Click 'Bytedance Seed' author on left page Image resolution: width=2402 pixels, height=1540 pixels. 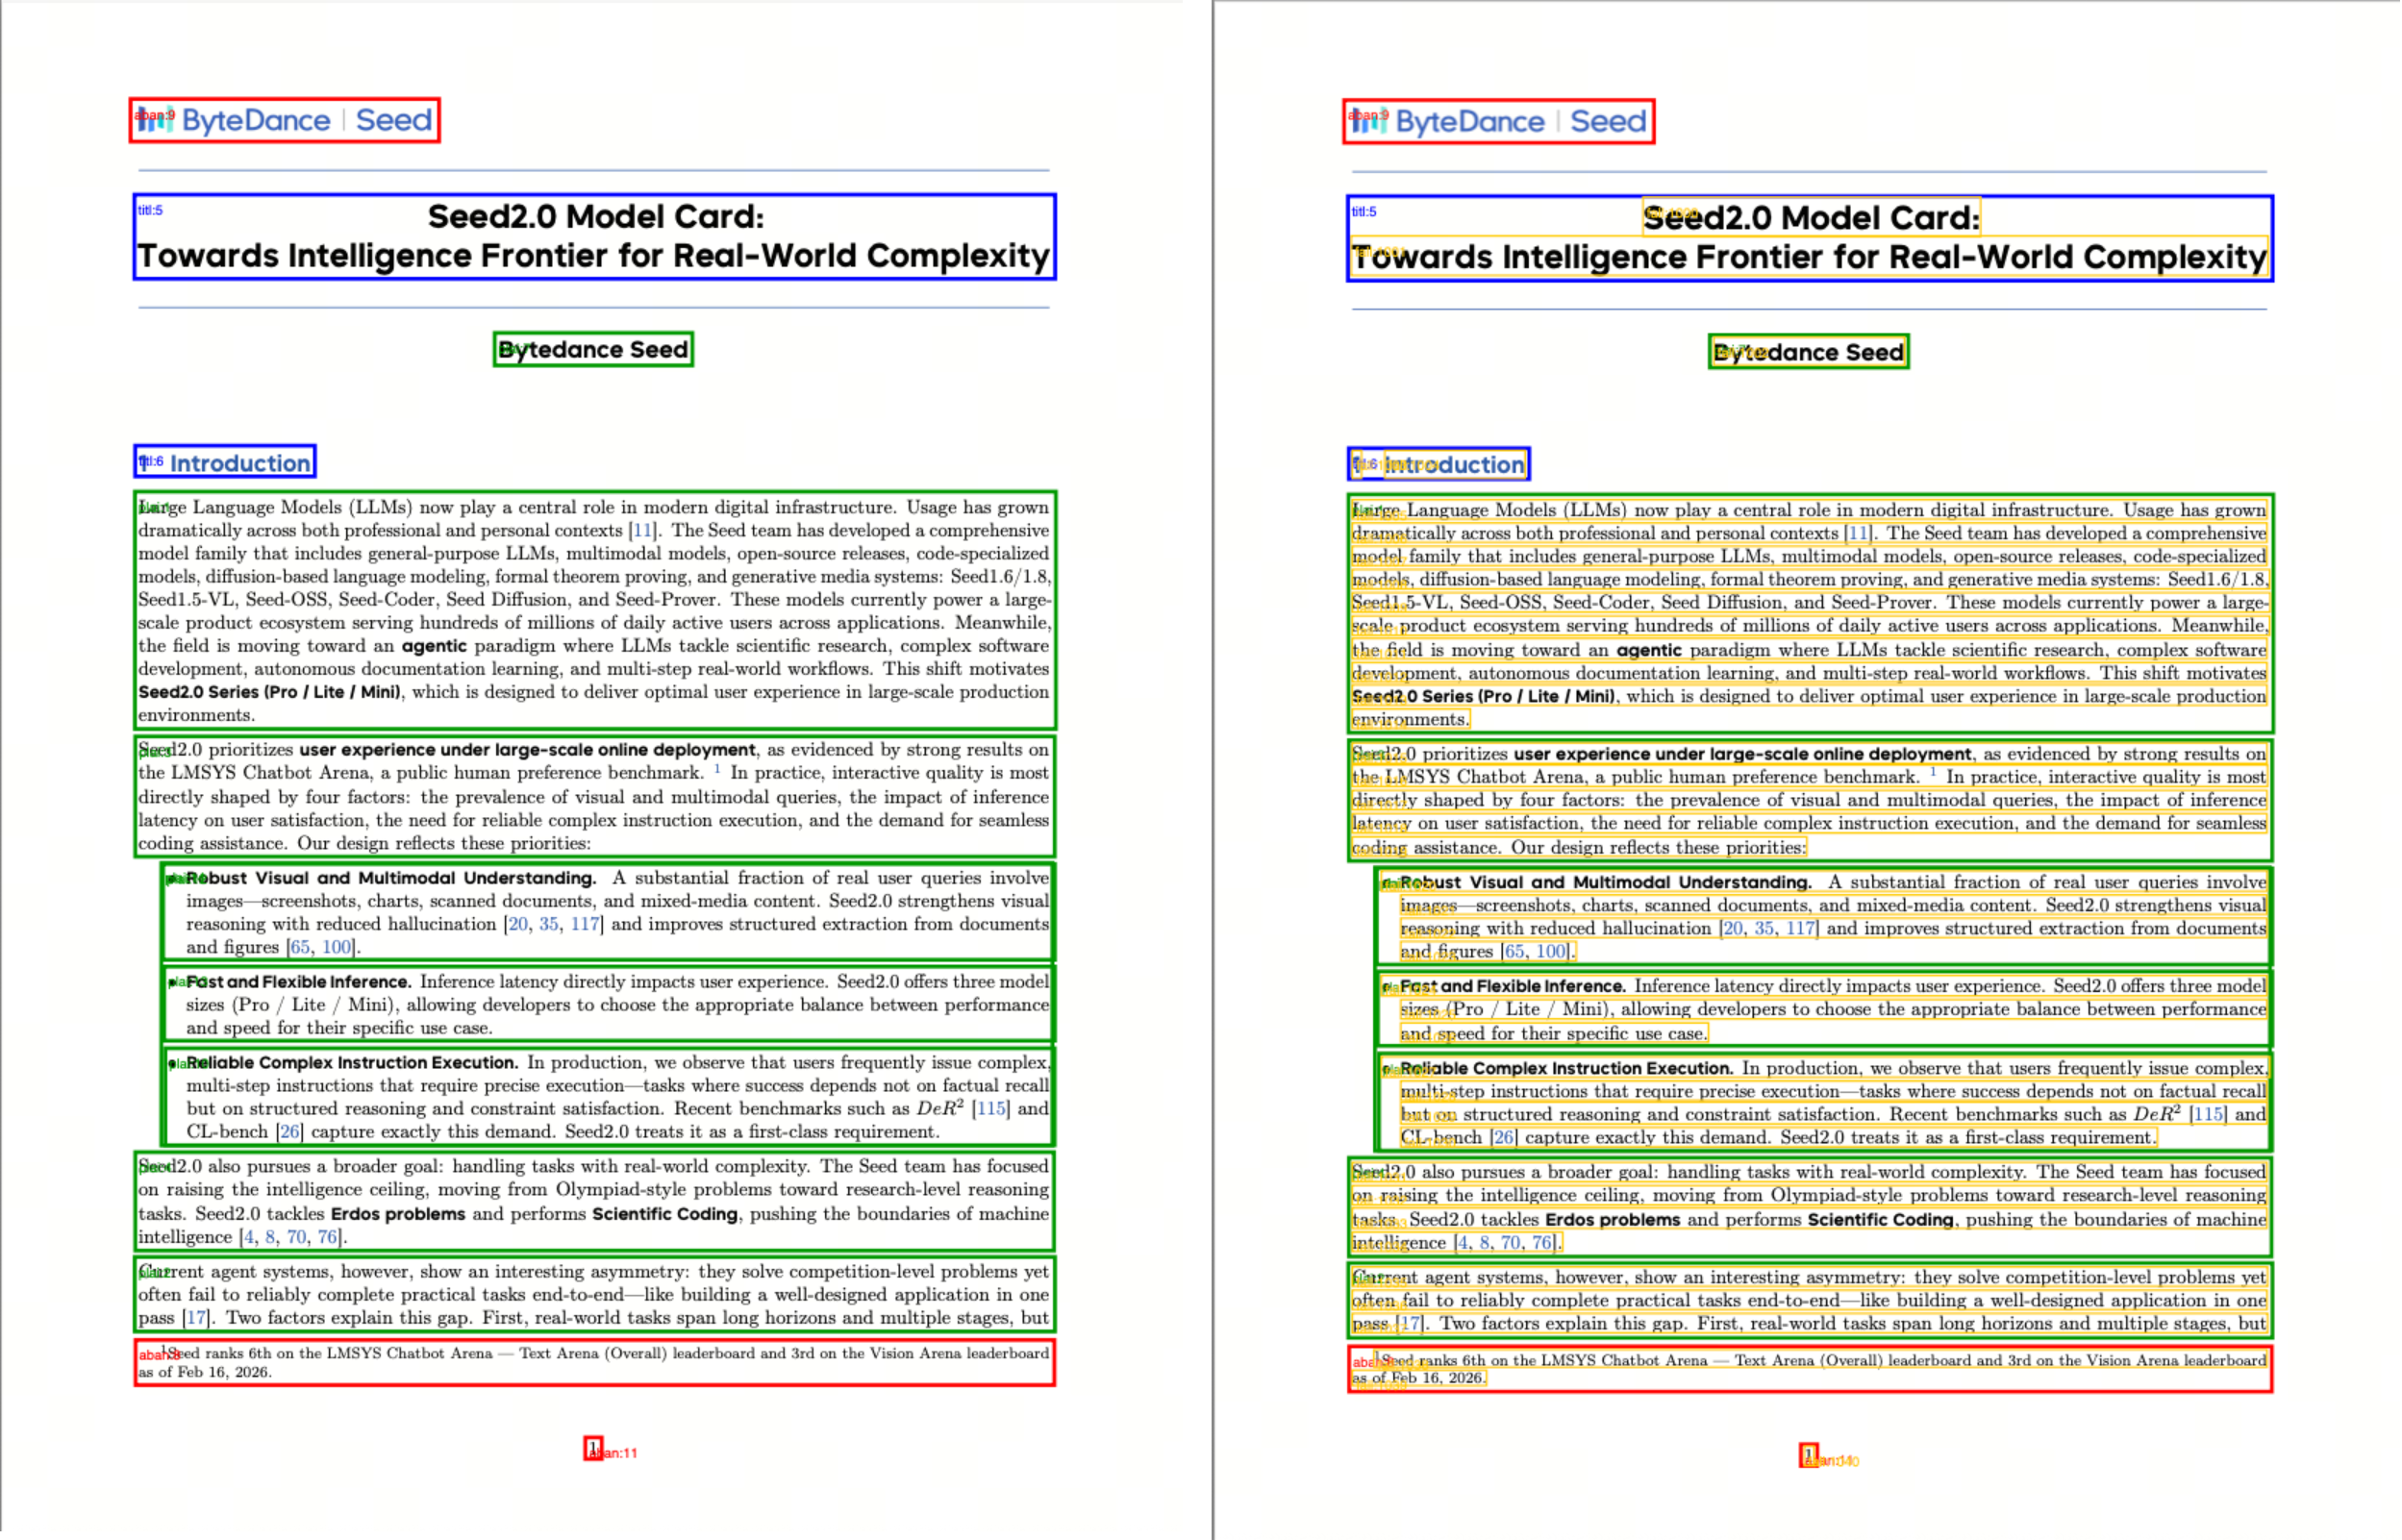pos(593,350)
